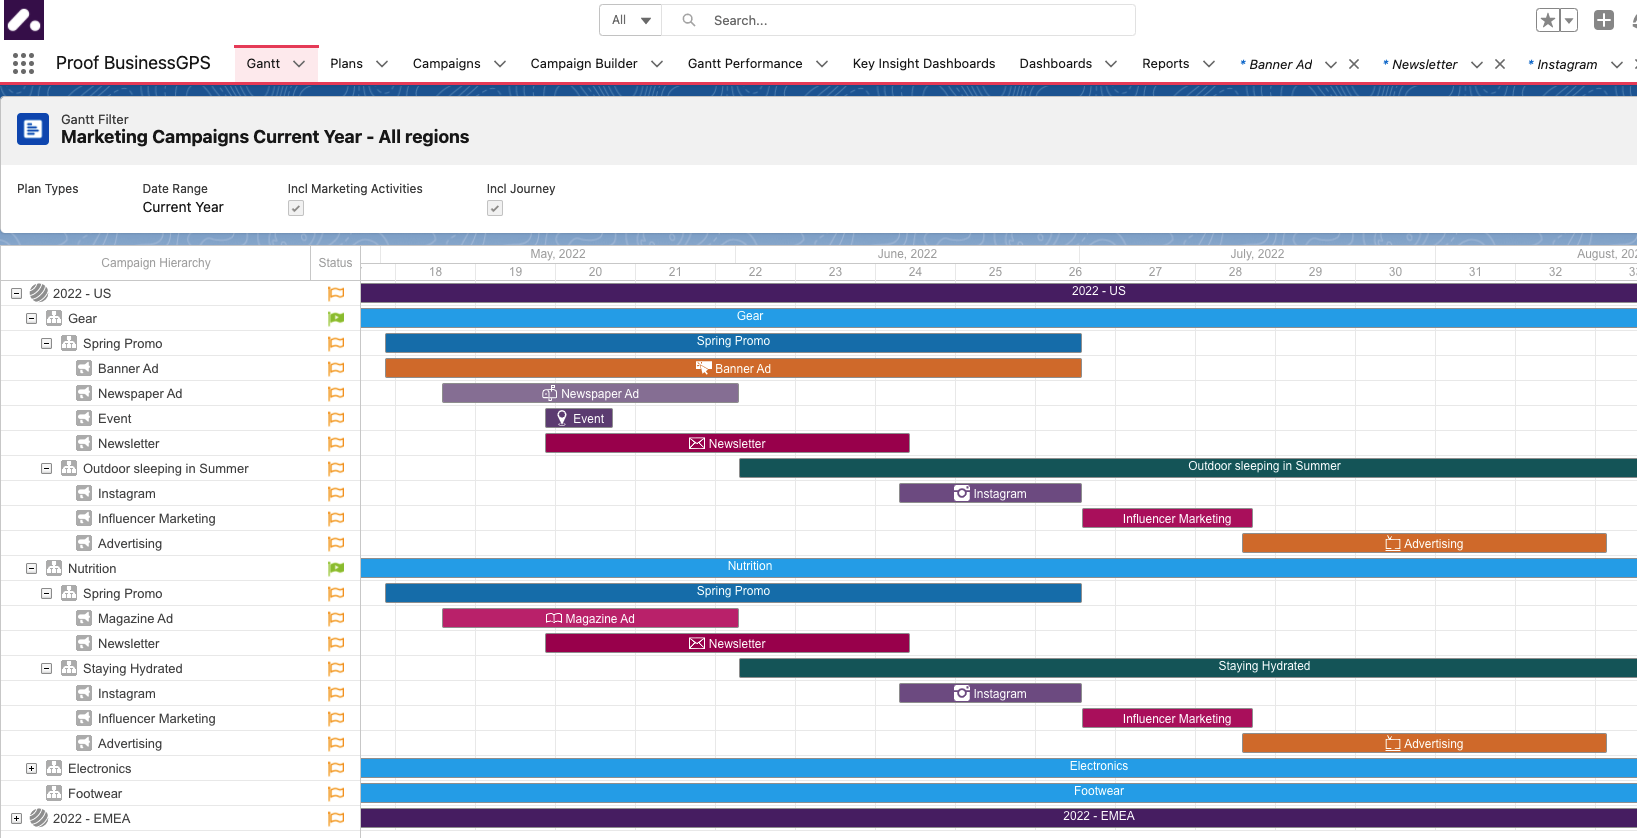Click the orange Banner Ad Gantt bar

(733, 368)
